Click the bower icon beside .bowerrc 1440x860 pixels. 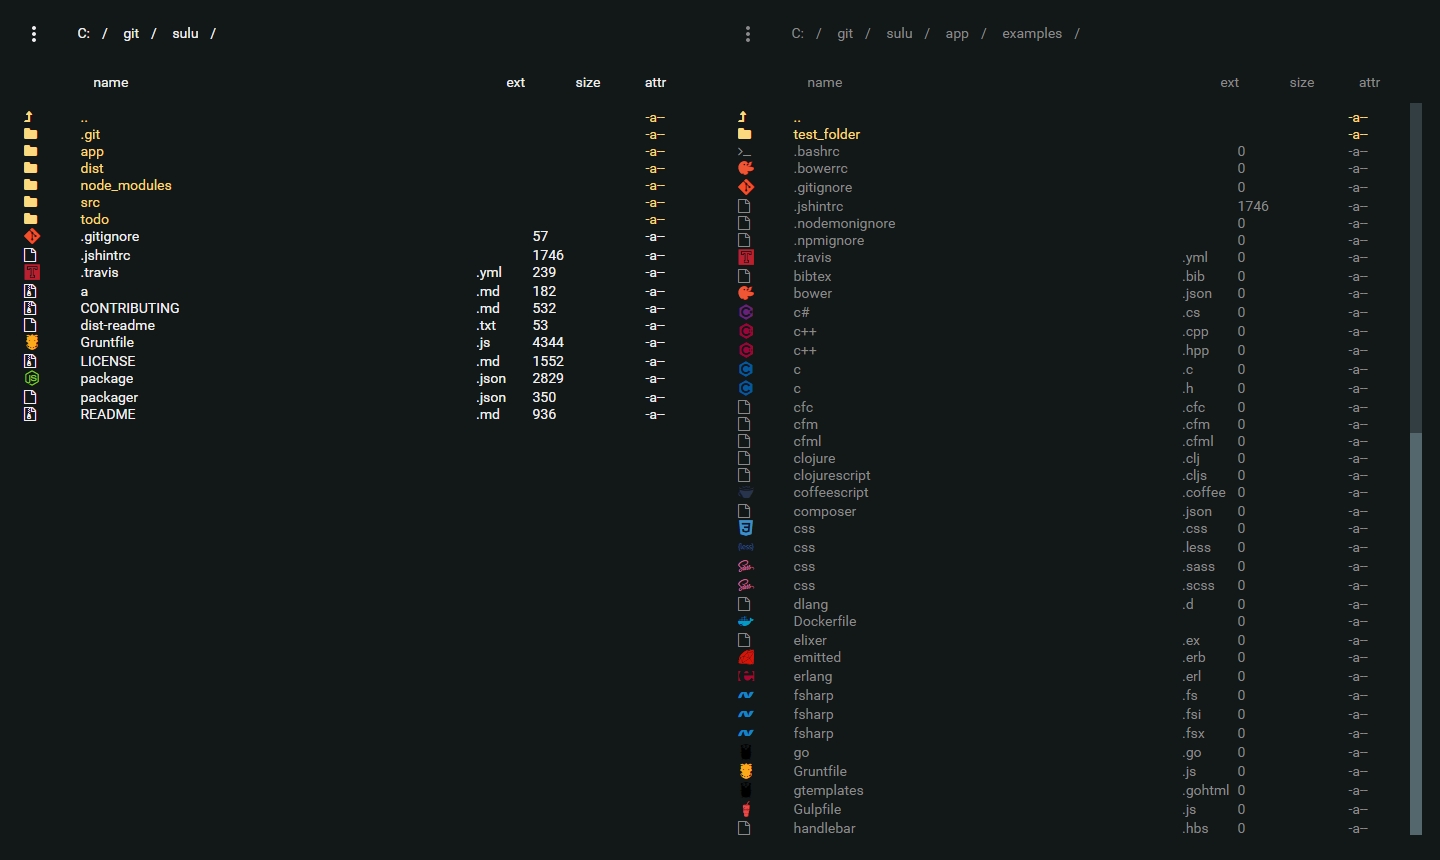click(x=745, y=168)
